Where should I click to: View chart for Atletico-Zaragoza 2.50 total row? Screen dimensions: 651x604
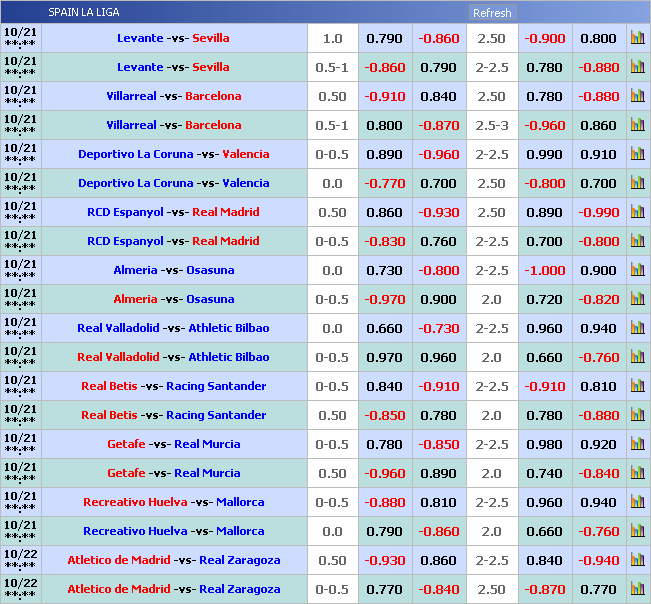pyautogui.click(x=637, y=589)
